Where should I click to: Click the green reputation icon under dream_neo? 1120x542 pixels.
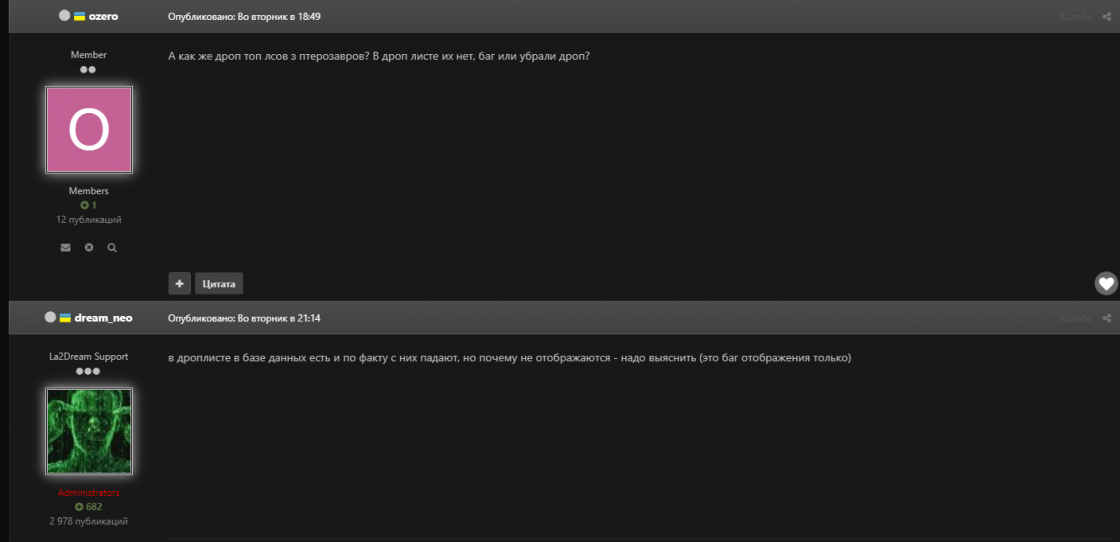80,507
